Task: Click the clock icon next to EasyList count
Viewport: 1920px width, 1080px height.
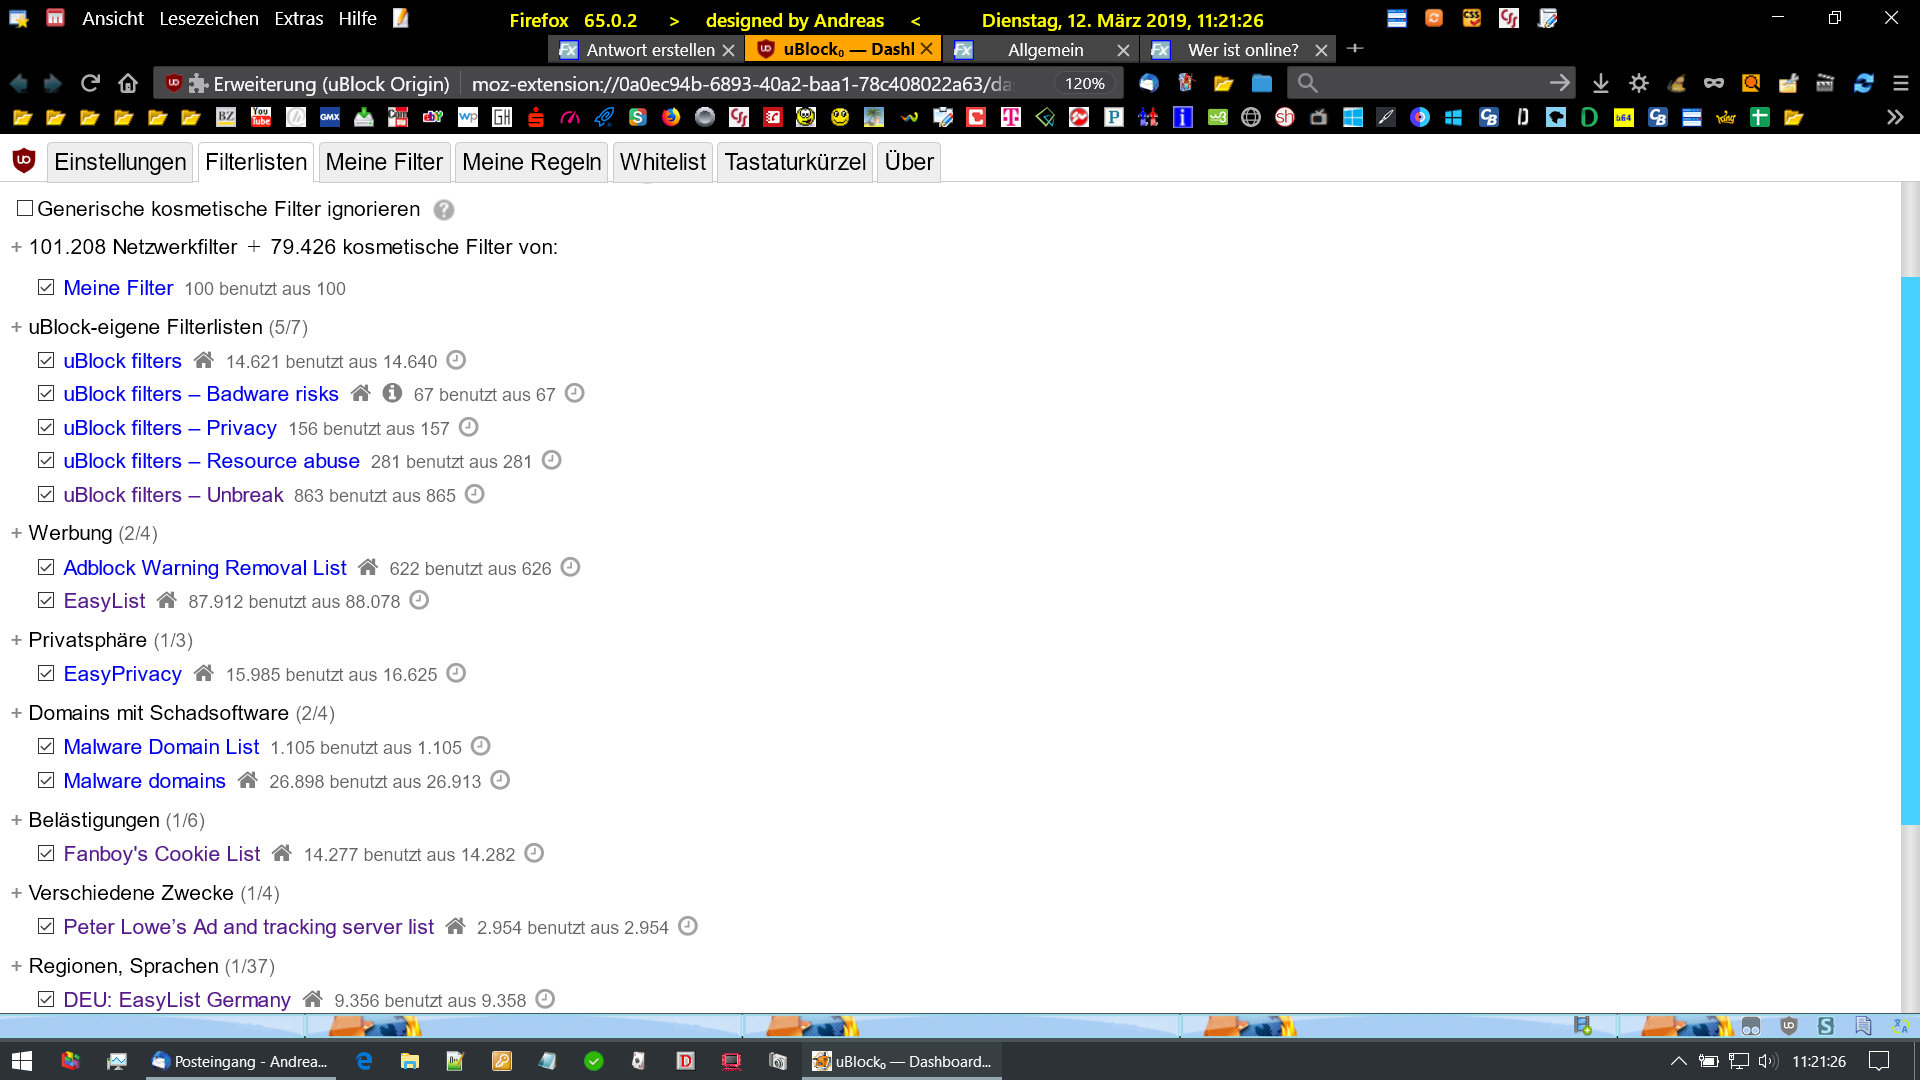Action: pos(419,600)
